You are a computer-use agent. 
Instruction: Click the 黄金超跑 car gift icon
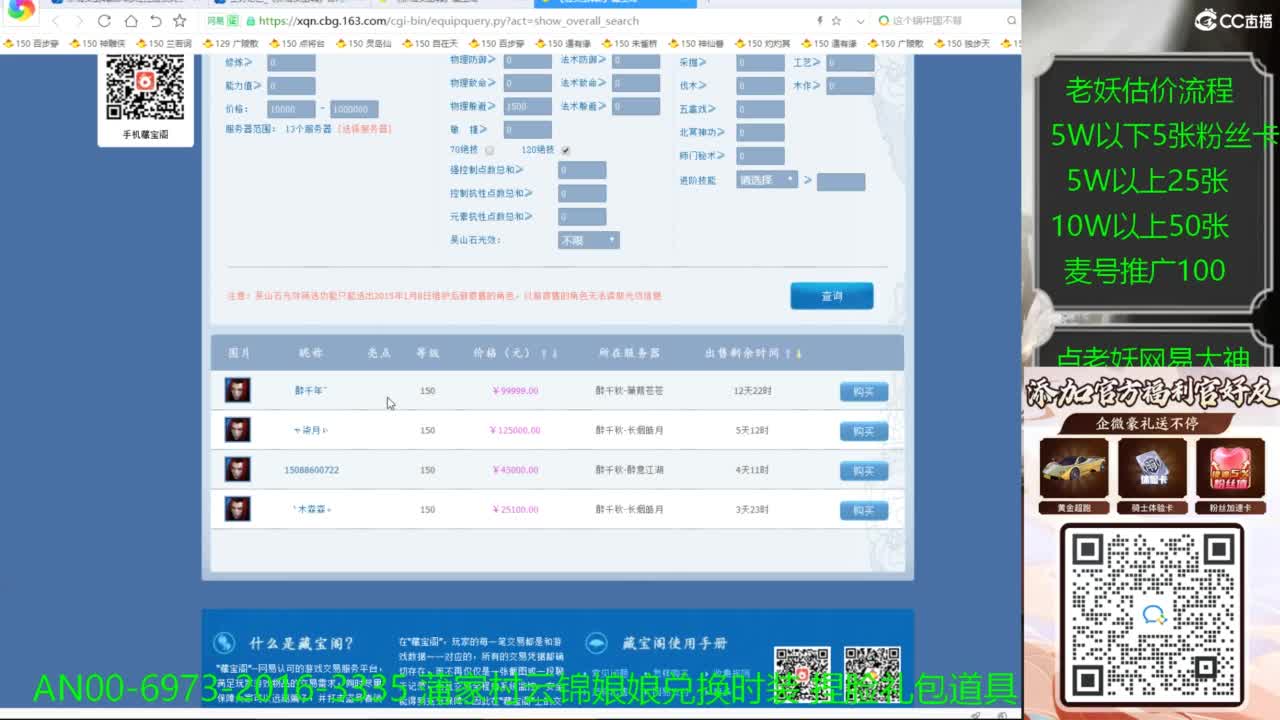(x=1073, y=470)
